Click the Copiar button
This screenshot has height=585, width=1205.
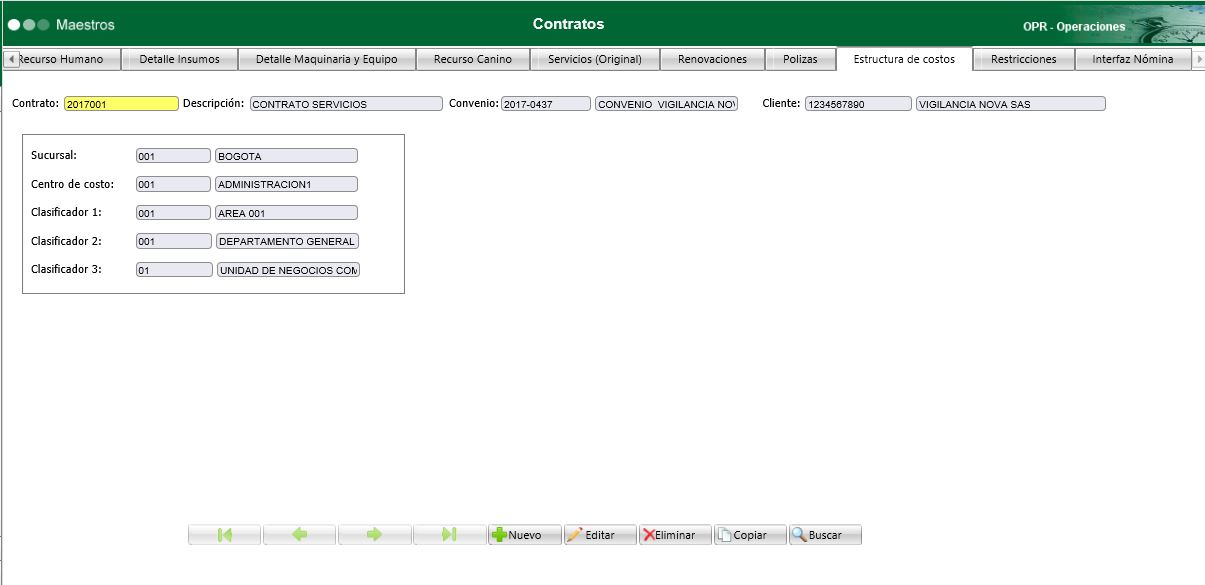coord(750,535)
